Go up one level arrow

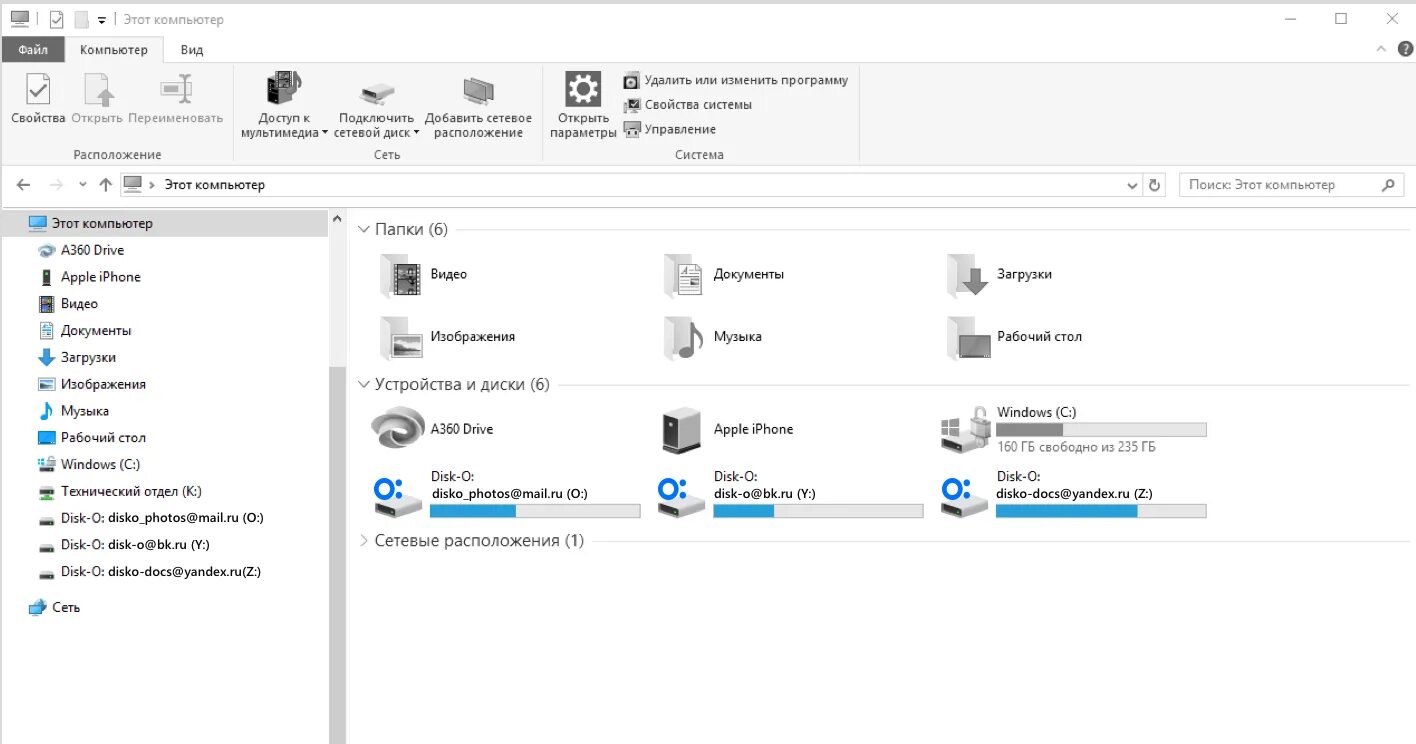point(106,185)
